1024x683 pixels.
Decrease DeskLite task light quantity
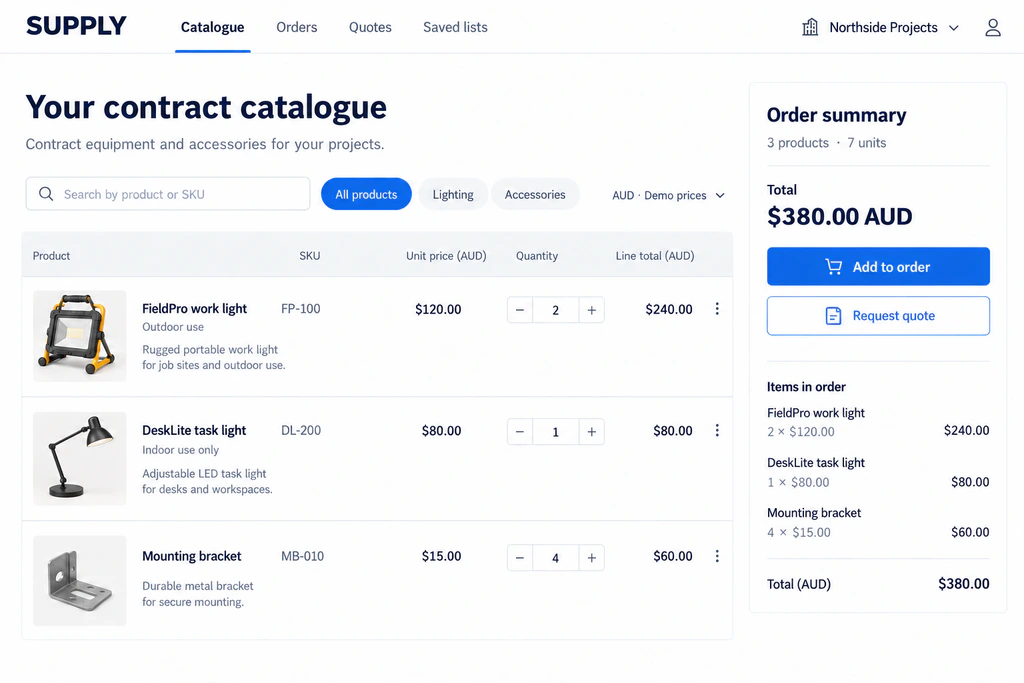[520, 432]
